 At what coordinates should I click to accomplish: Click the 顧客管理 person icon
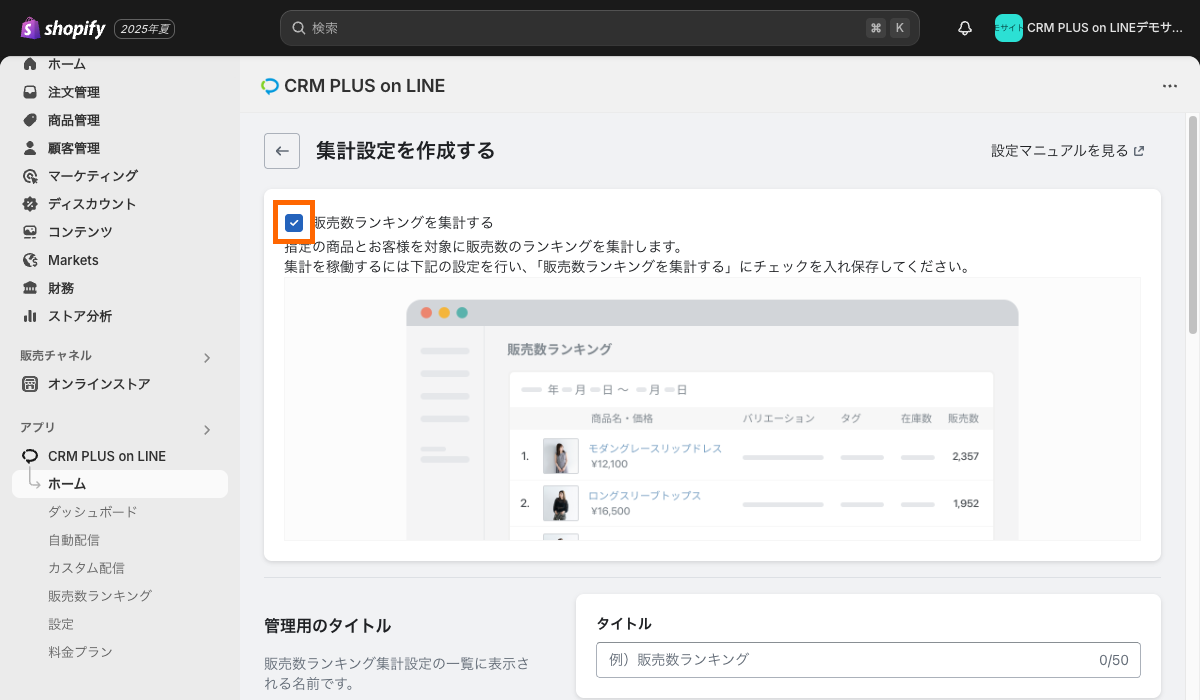click(30, 148)
